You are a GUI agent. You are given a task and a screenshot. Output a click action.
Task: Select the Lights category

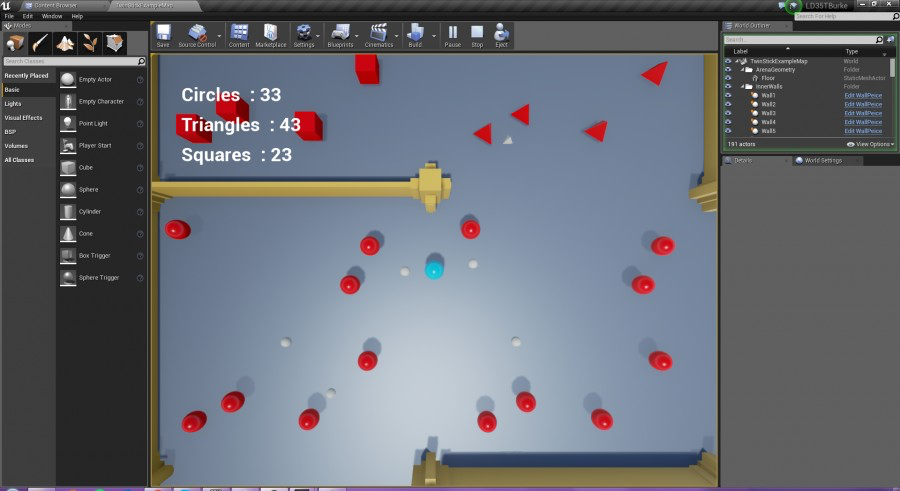click(x=13, y=103)
